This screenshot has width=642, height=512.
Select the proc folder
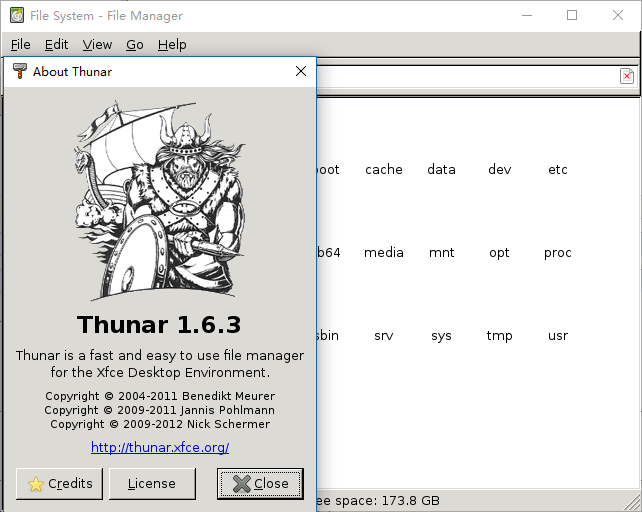coord(558,252)
